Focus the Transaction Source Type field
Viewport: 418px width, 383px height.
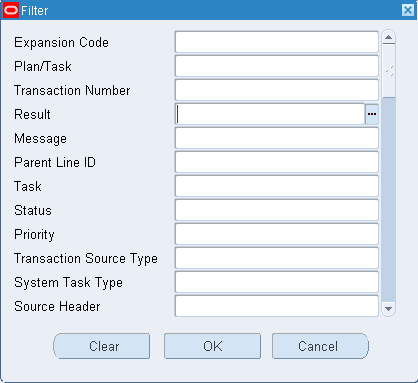(277, 258)
